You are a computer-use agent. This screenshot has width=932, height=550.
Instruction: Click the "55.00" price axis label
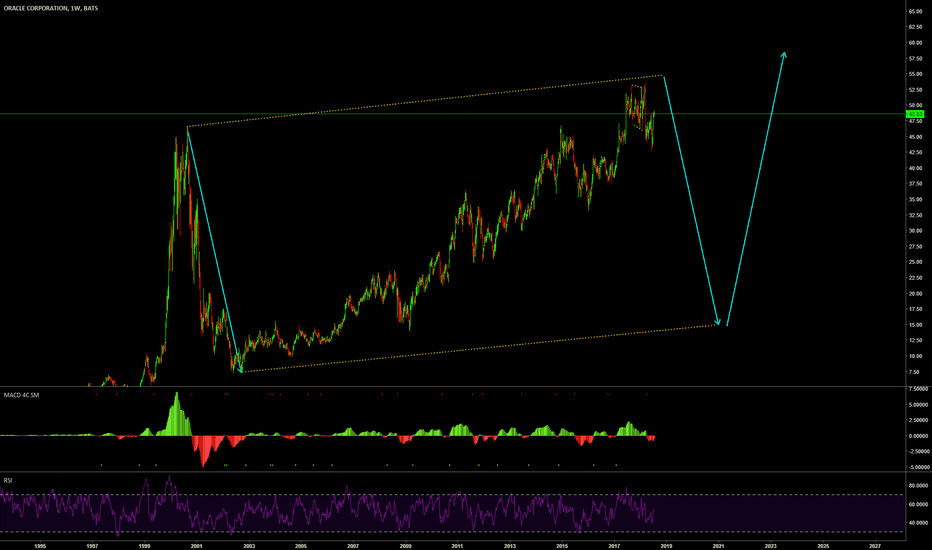click(x=915, y=74)
